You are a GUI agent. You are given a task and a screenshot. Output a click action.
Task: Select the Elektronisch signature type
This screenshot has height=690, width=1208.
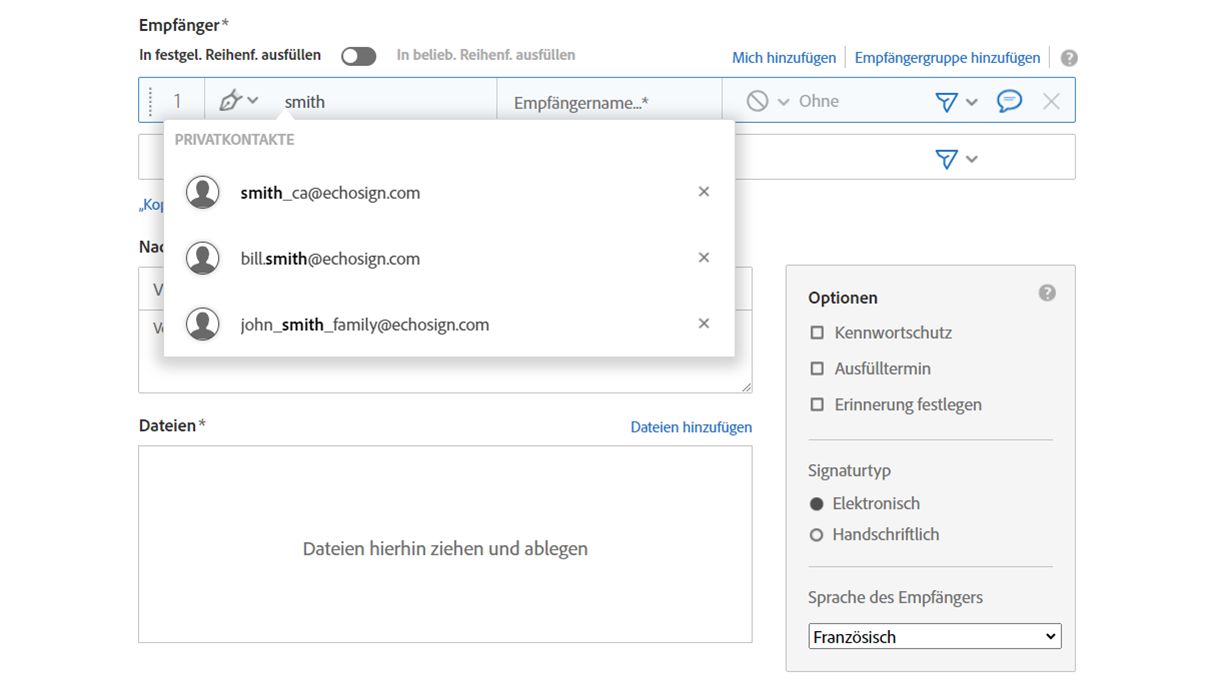[x=816, y=504]
